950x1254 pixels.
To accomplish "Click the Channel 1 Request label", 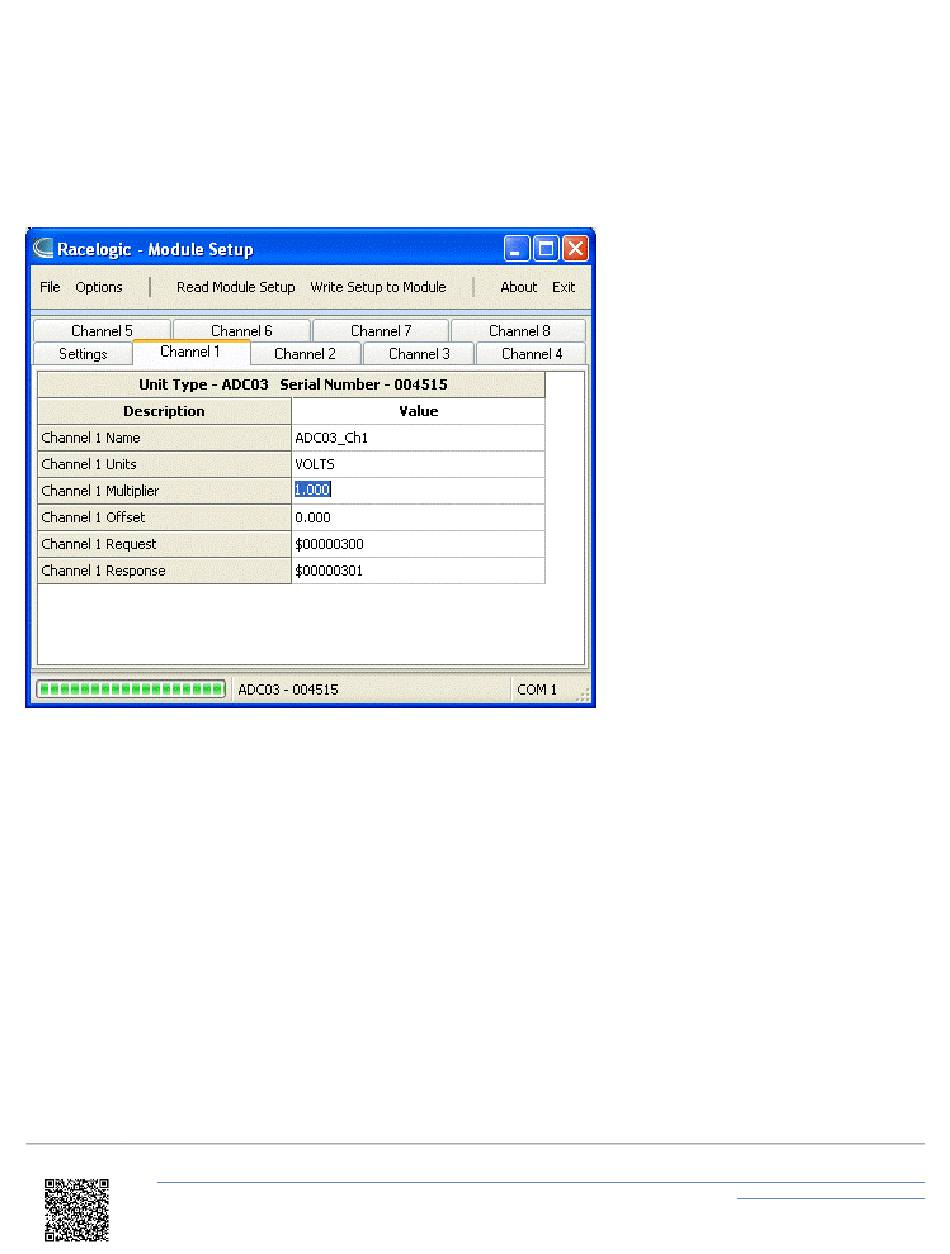I will coord(164,544).
